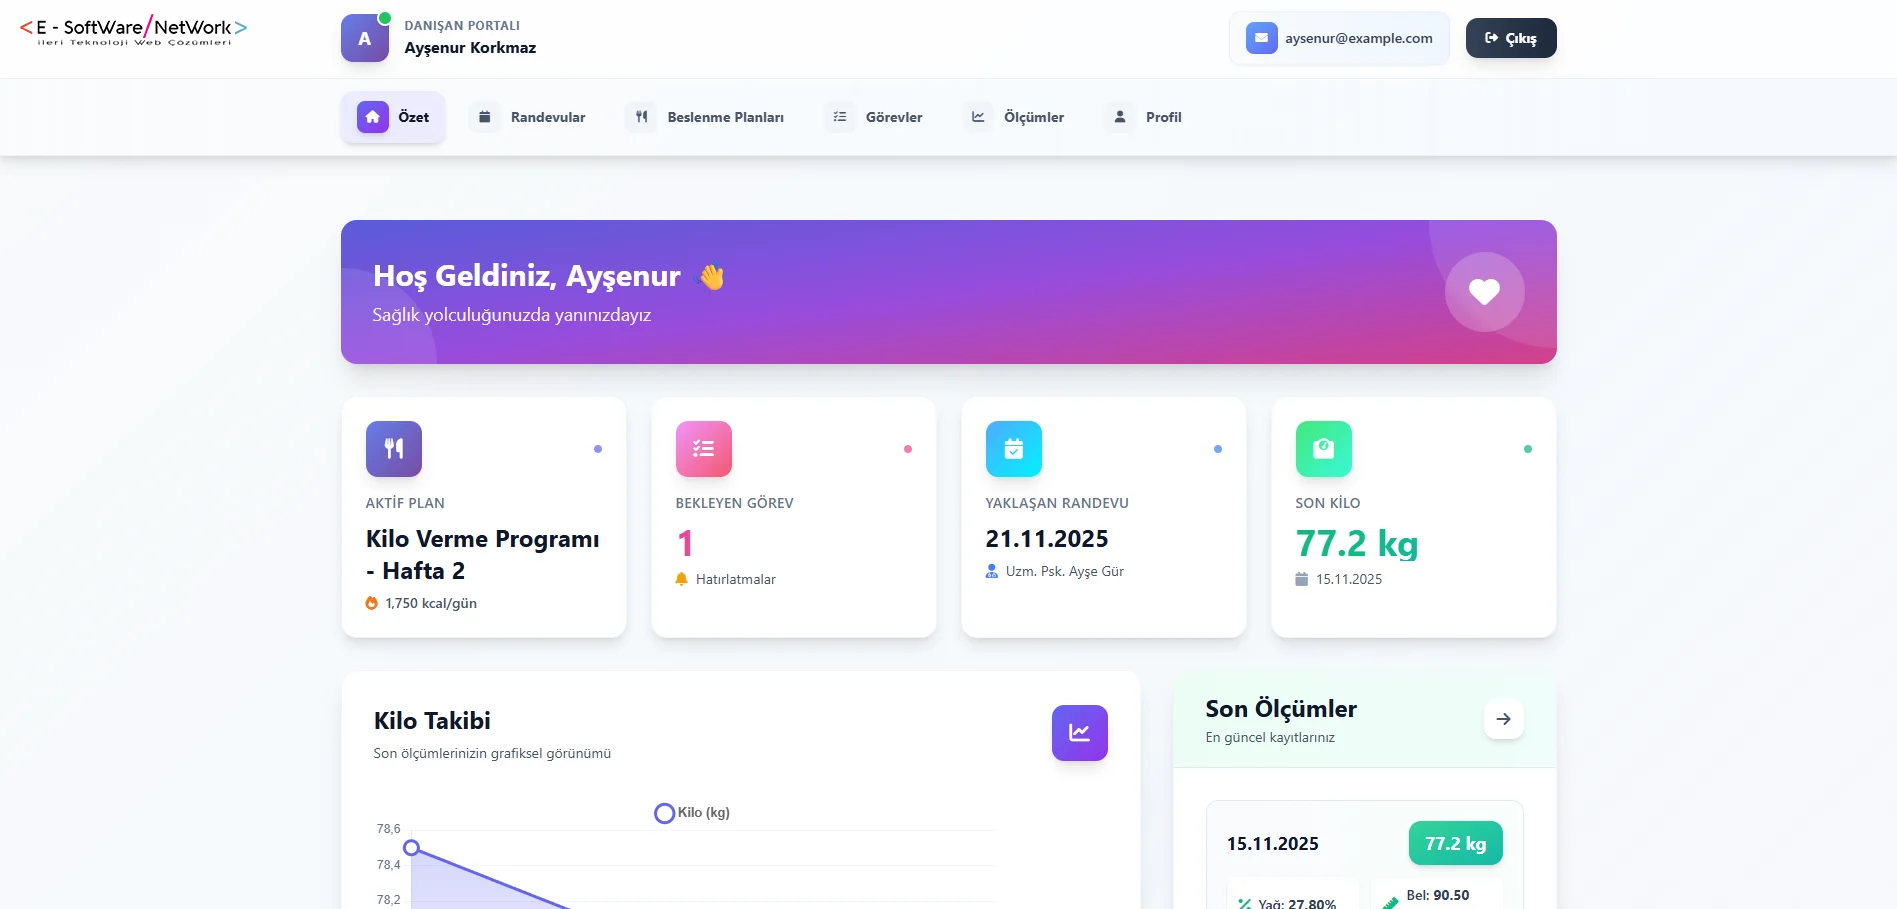The image size is (1897, 909).
Task: Go to the Görevler tab
Action: [x=877, y=117]
